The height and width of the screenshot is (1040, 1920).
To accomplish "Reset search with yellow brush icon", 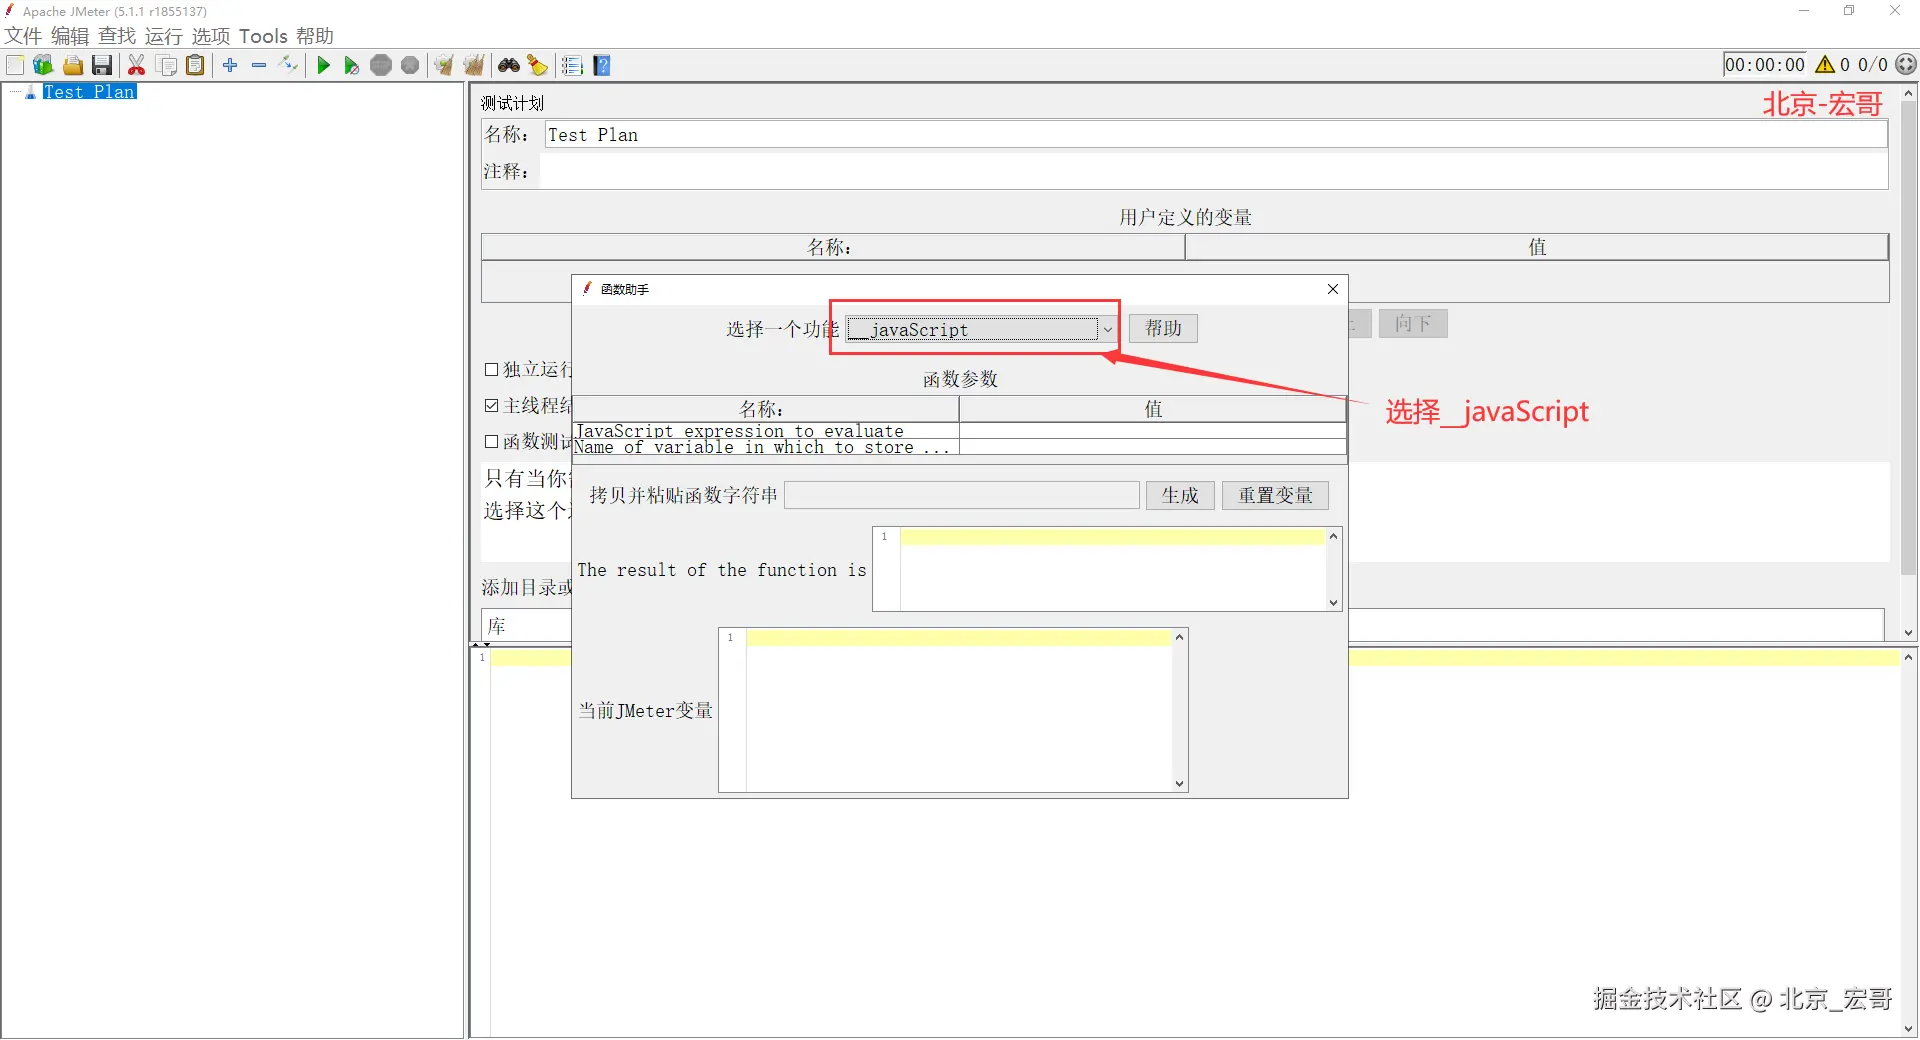I will click(538, 65).
